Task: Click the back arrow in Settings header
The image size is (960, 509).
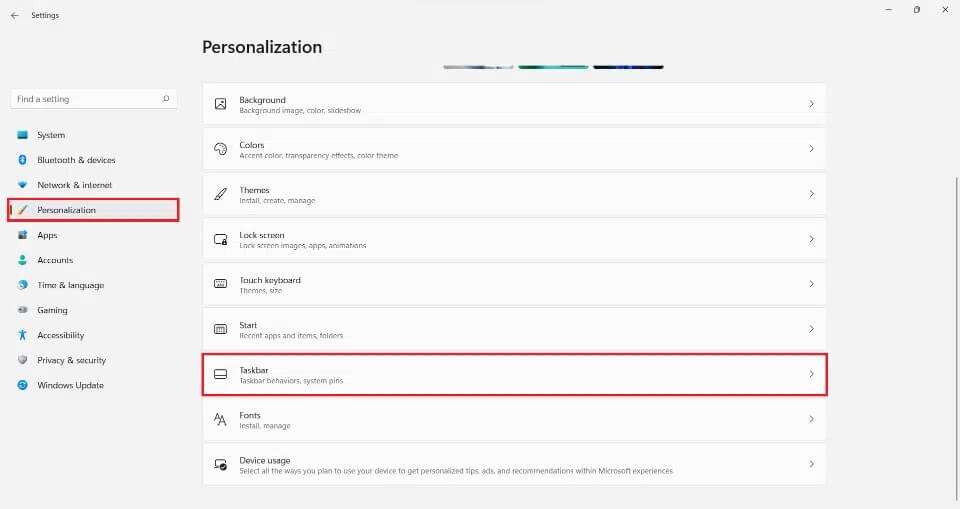Action: 15,15
